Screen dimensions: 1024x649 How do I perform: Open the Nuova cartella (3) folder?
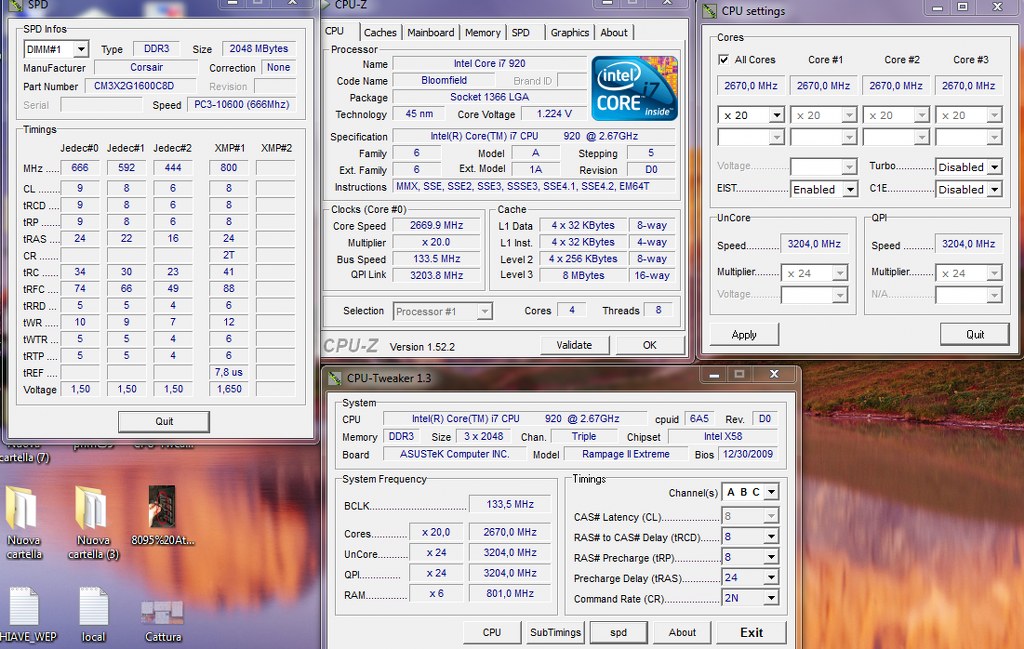[93, 522]
